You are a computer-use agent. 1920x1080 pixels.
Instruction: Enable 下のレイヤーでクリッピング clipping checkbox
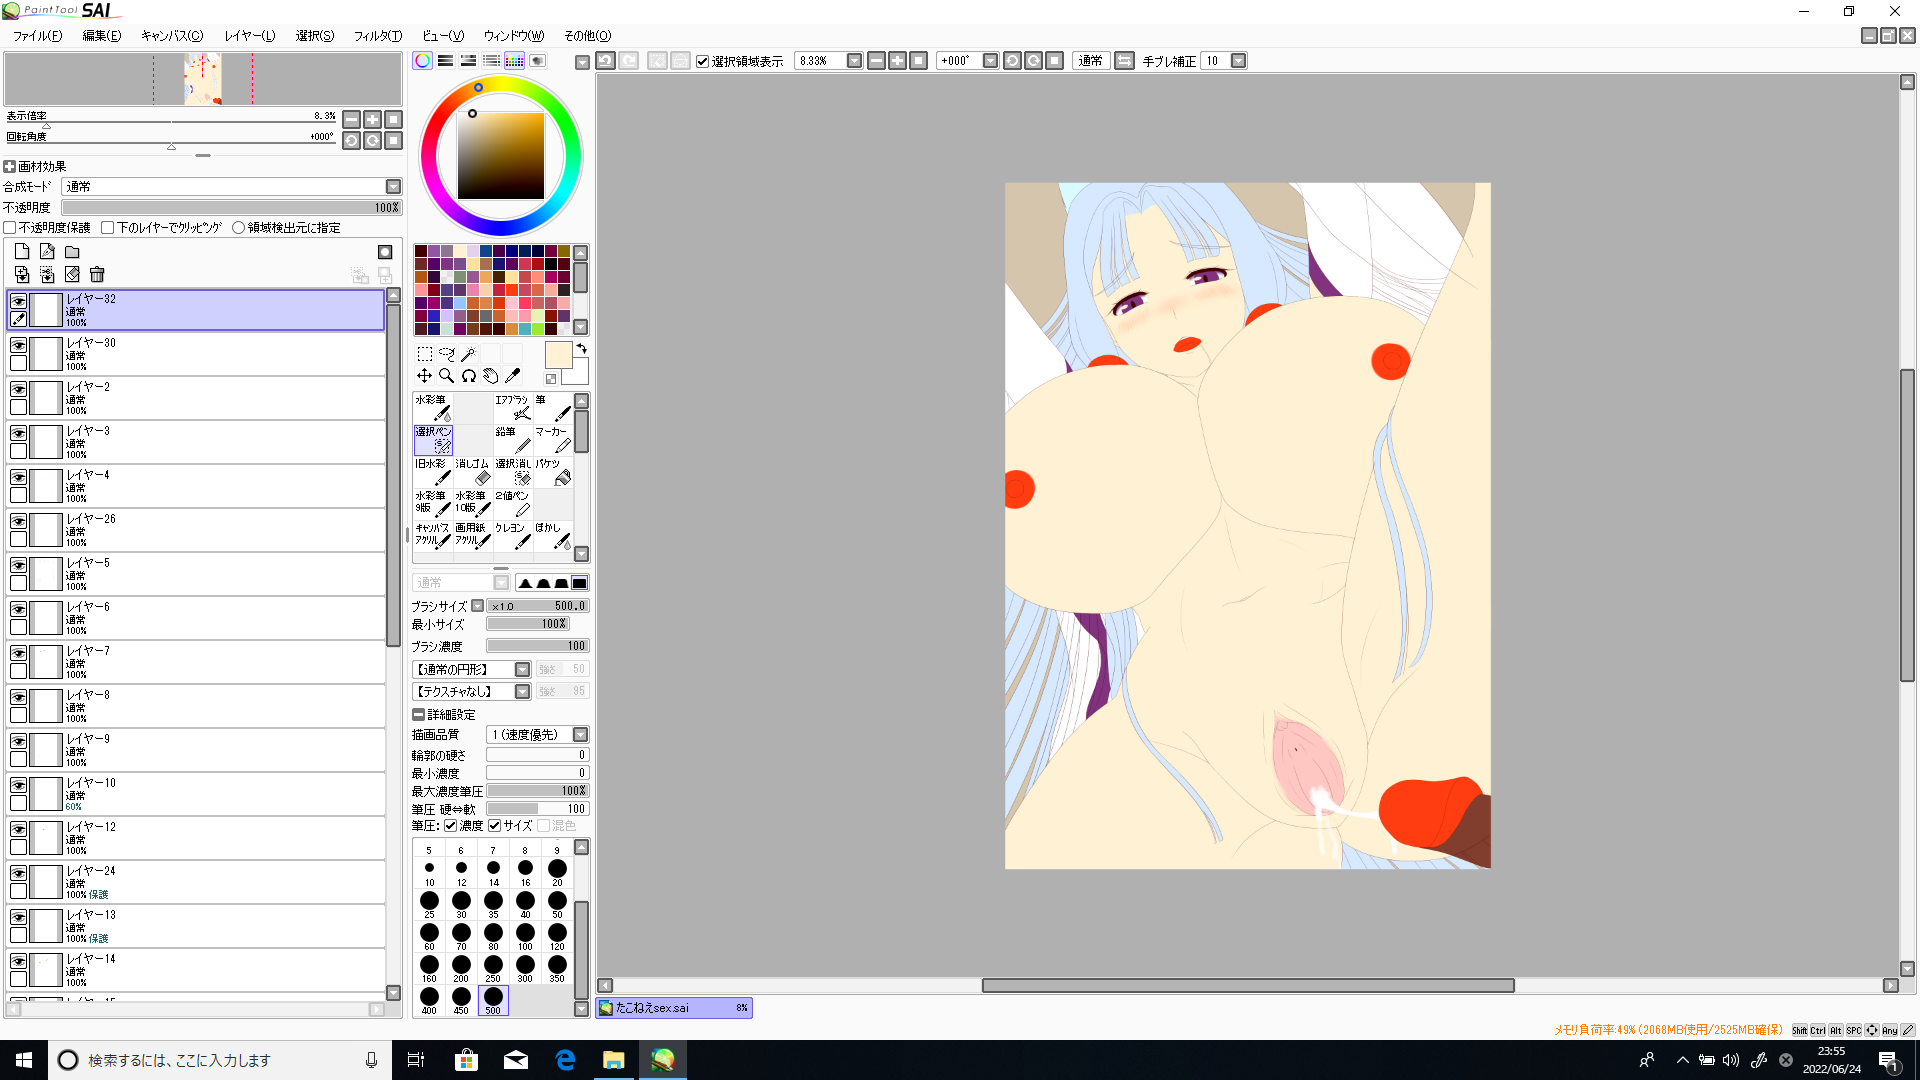pos(108,228)
